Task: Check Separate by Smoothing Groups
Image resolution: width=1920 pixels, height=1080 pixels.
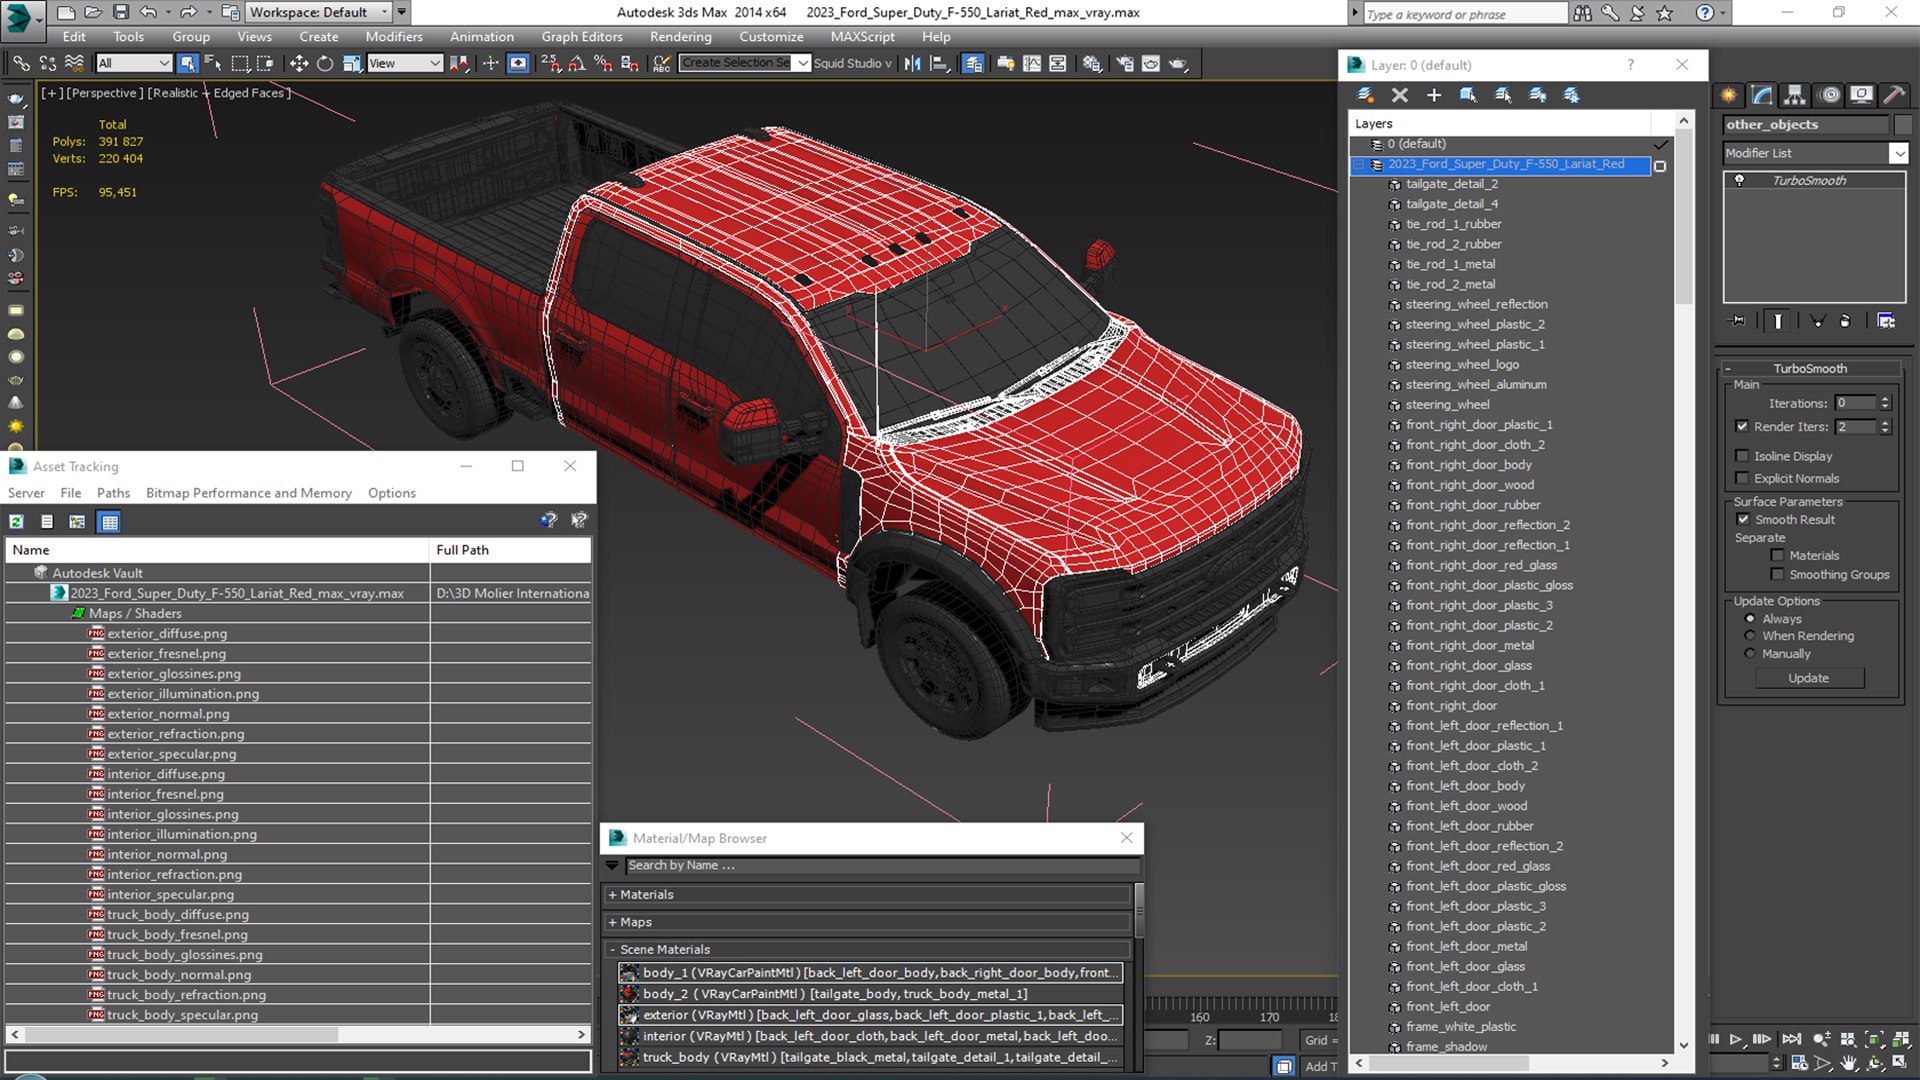Action: coord(1777,574)
